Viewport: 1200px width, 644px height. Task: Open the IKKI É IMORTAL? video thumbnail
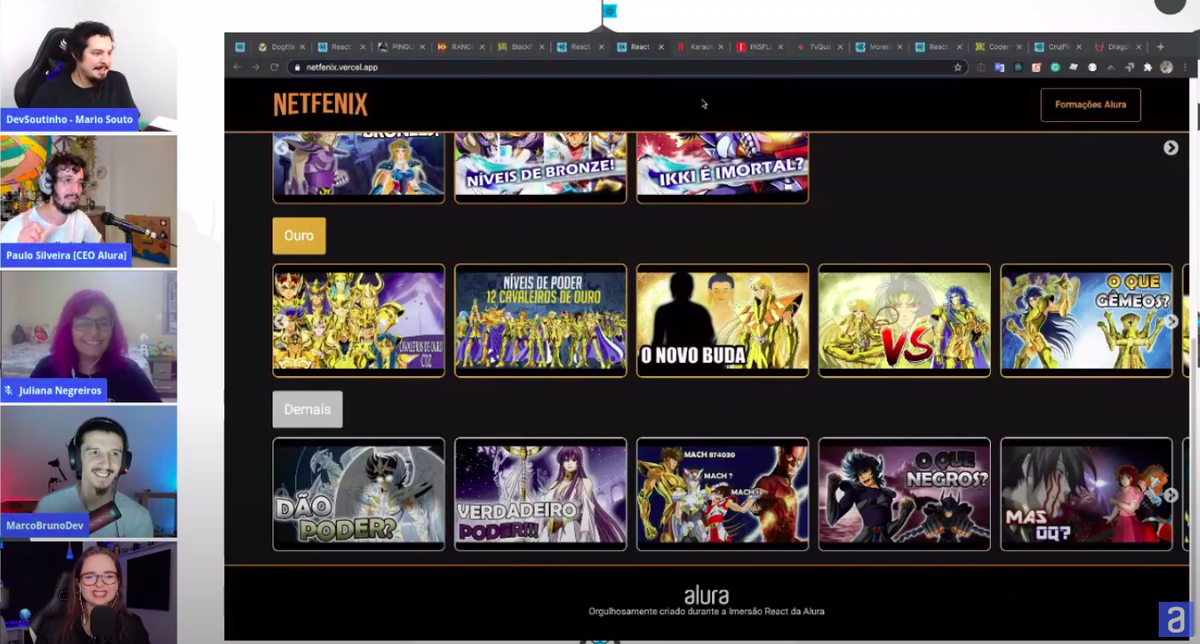(x=723, y=167)
